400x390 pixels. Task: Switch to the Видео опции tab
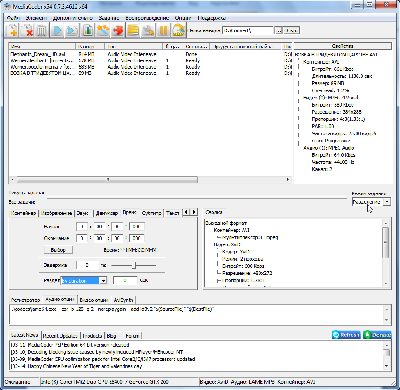point(94,300)
